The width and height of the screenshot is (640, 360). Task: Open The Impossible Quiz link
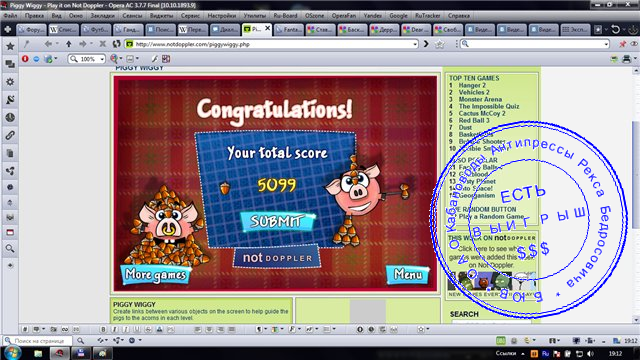489,106
